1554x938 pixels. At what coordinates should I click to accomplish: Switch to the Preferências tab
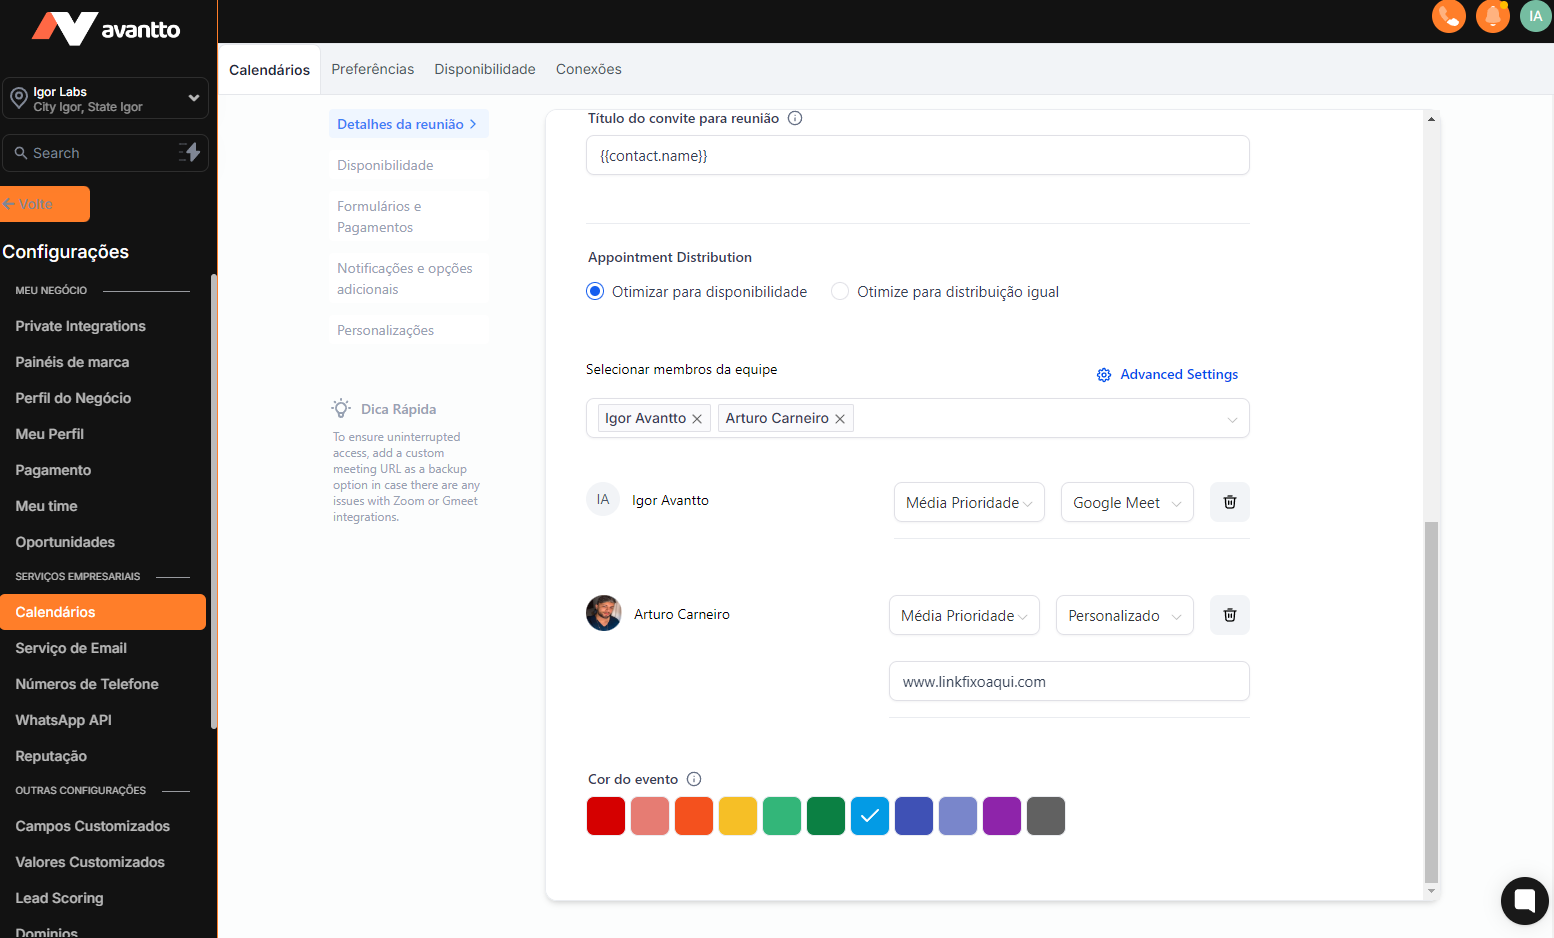coord(372,69)
